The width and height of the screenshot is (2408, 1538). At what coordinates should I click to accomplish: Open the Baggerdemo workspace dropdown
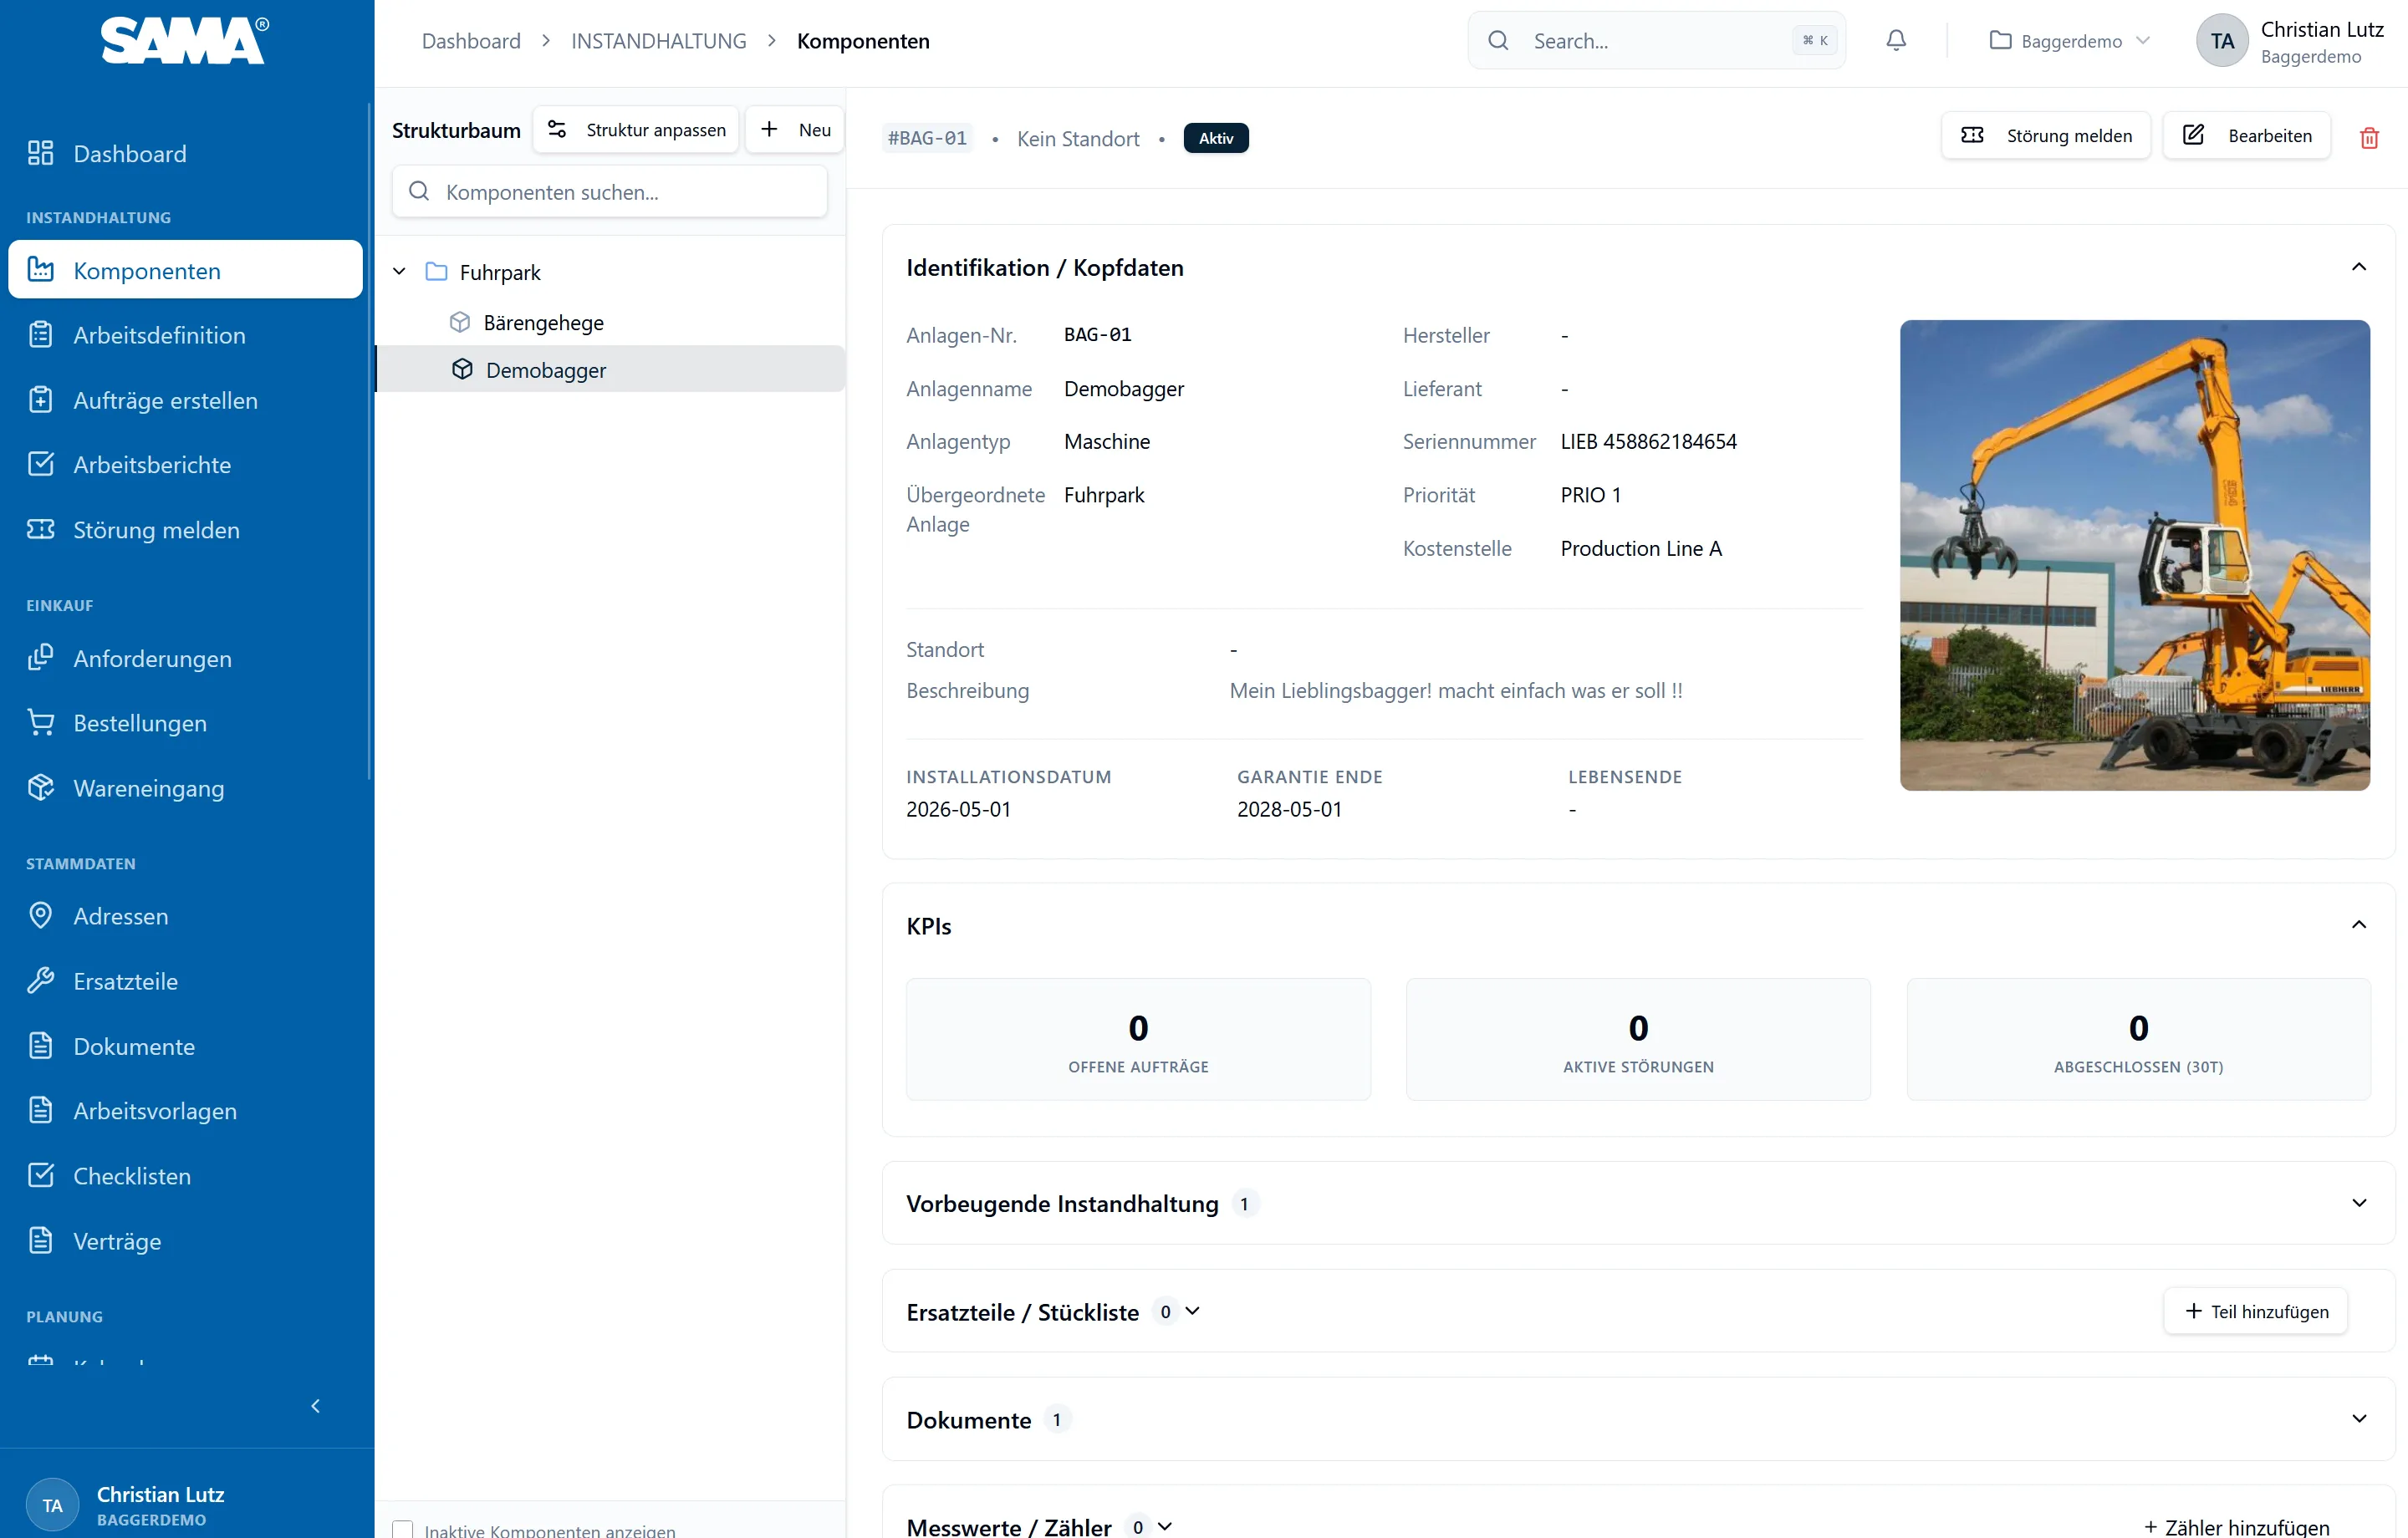click(2069, 41)
